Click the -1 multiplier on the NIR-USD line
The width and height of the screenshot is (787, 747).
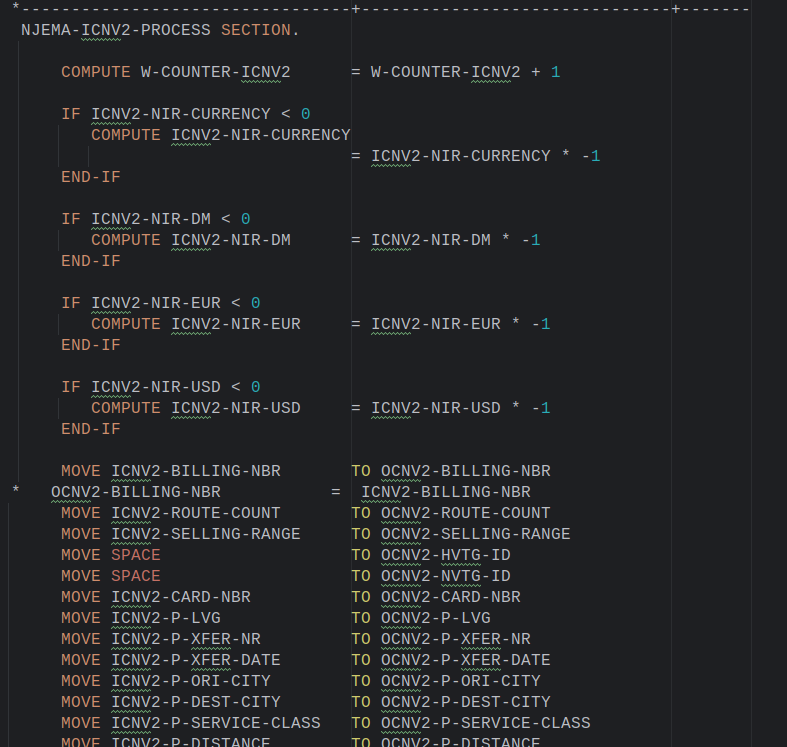point(540,408)
